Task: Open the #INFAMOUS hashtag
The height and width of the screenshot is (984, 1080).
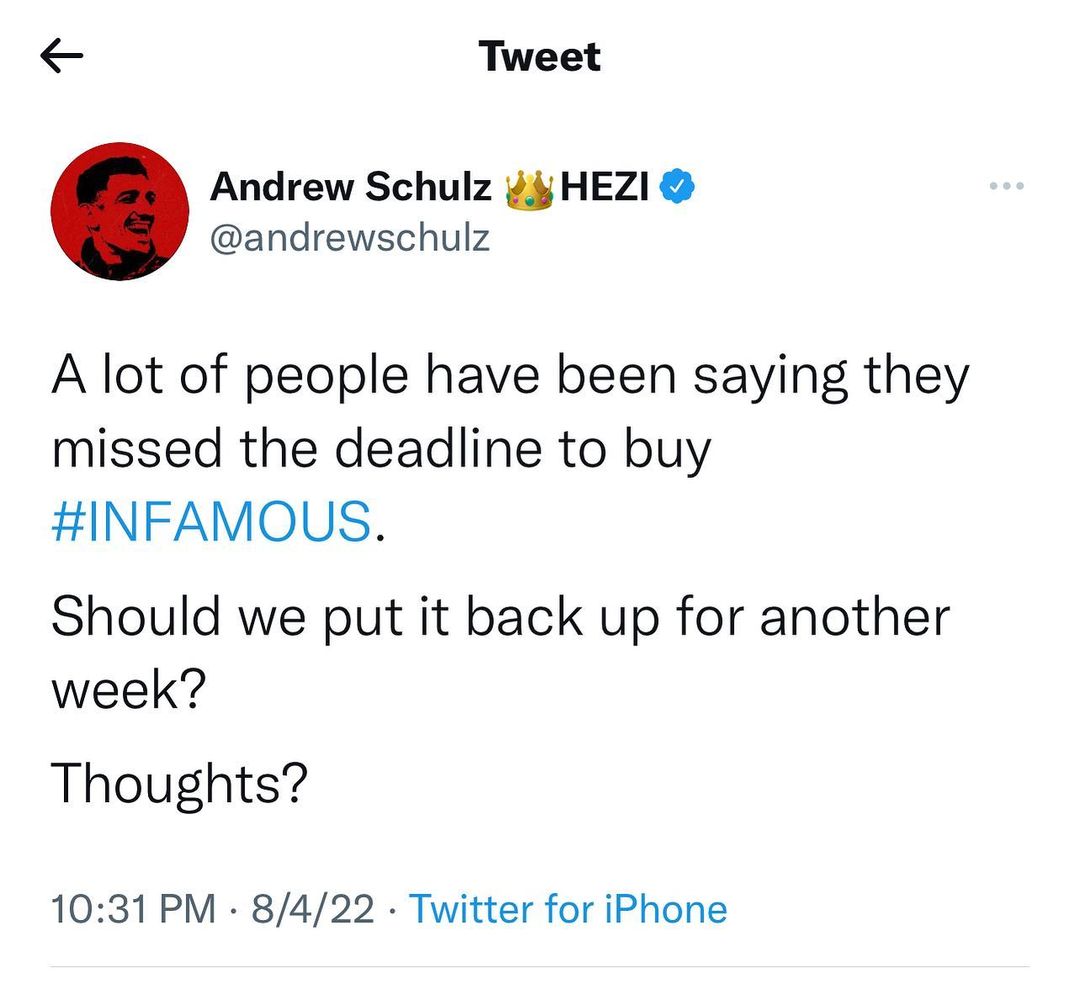Action: 211,522
